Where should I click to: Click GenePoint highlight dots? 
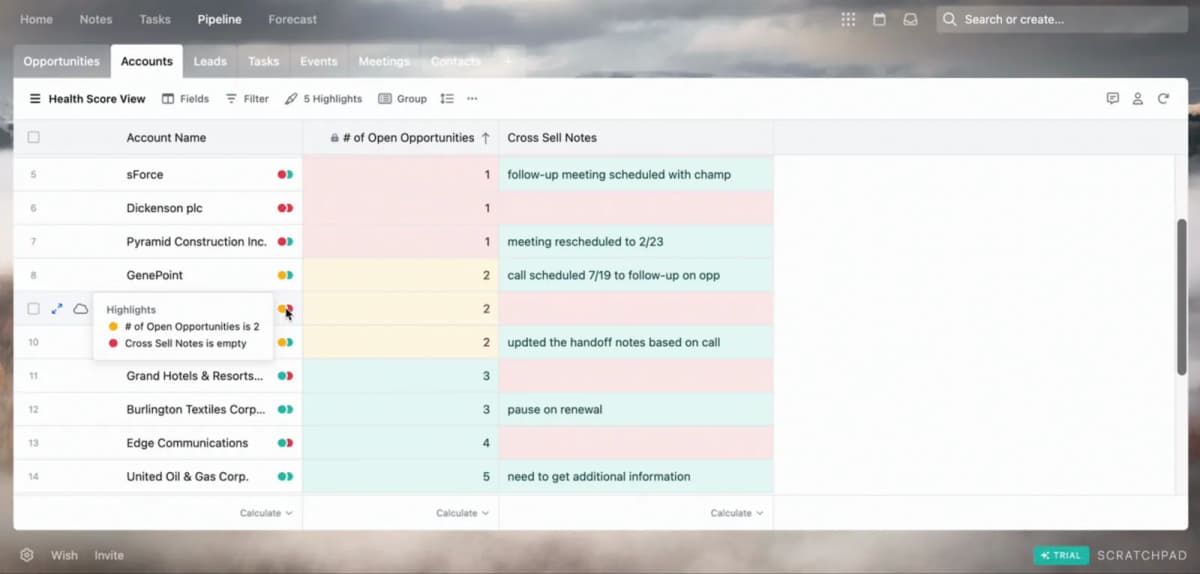[x=285, y=275]
